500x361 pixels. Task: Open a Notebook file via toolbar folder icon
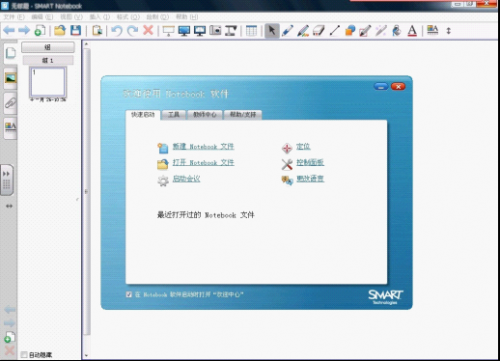(x=60, y=31)
